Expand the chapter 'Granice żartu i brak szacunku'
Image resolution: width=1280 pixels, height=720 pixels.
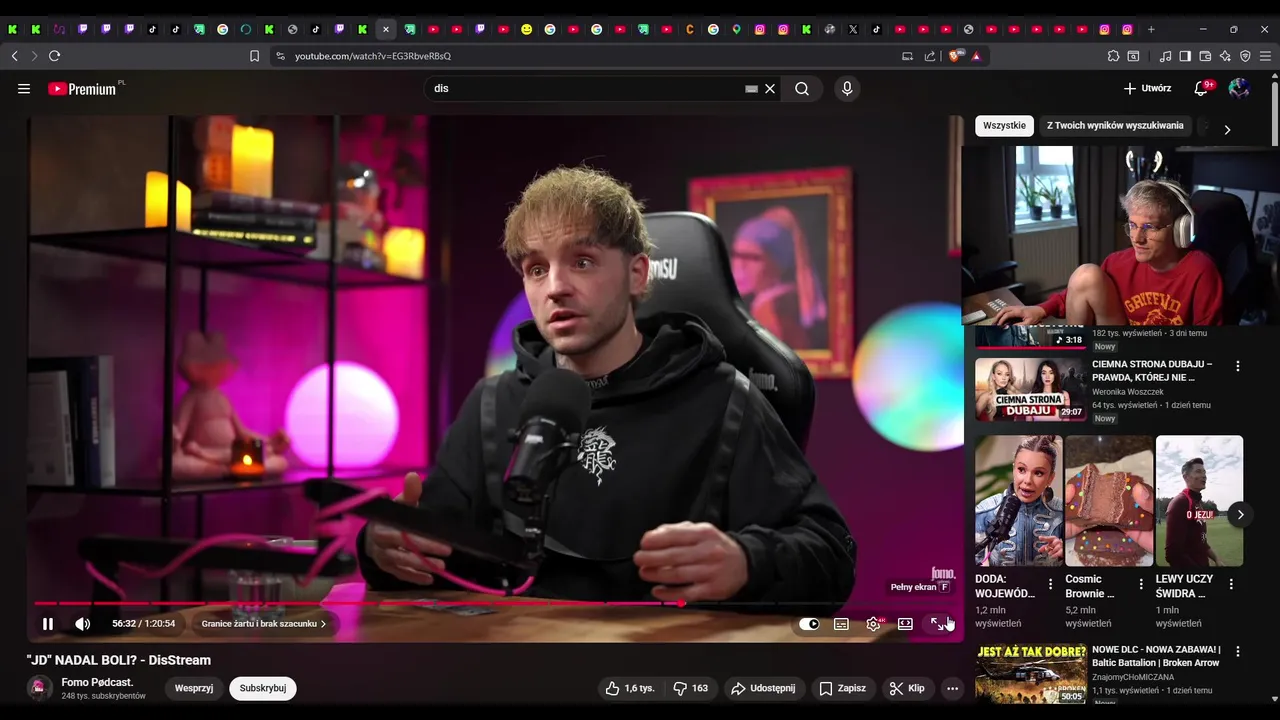tap(264, 624)
